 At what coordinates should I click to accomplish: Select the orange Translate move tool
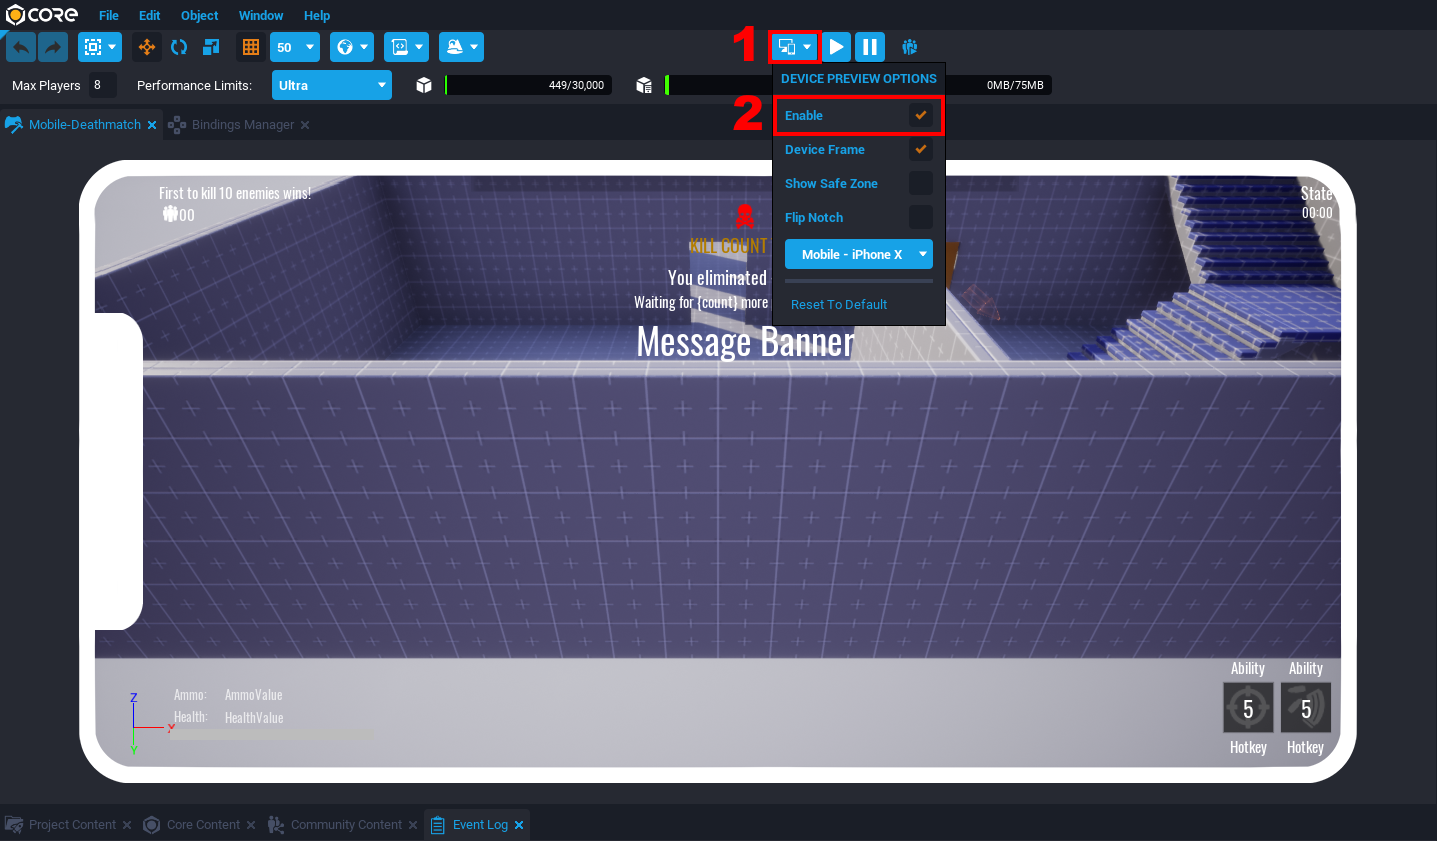pyautogui.click(x=147, y=47)
